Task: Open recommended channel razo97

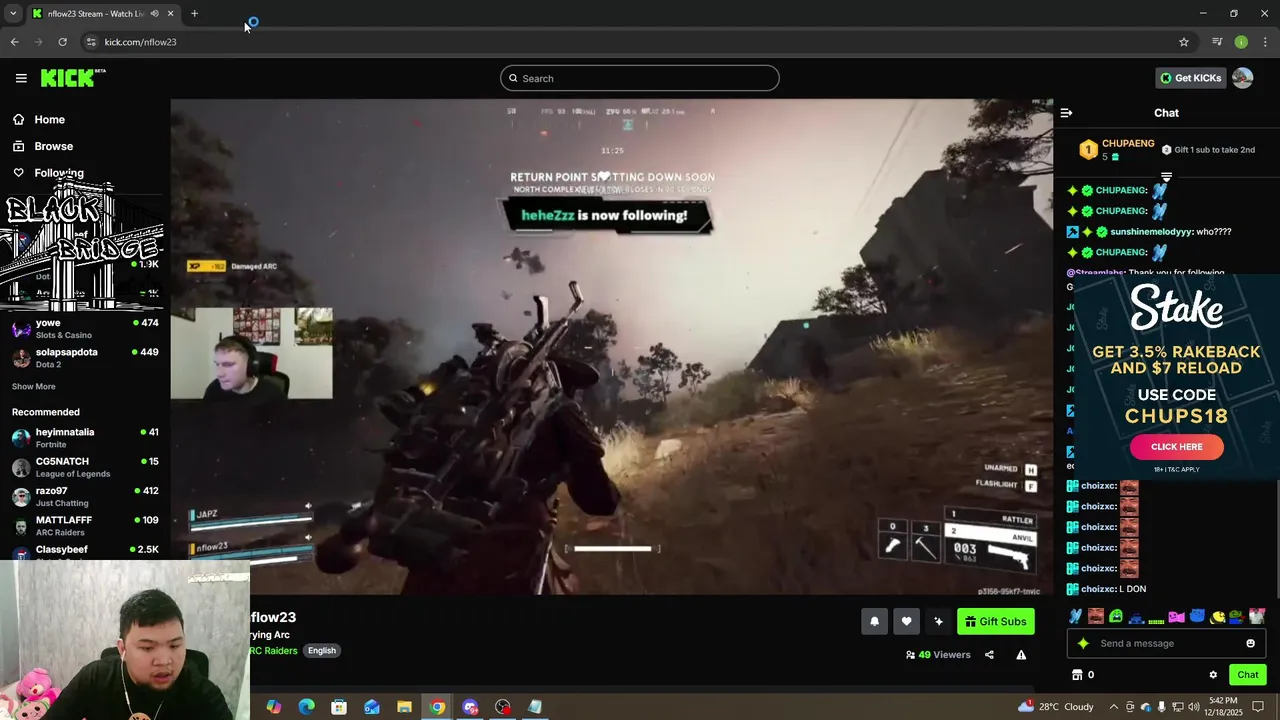Action: point(85,496)
